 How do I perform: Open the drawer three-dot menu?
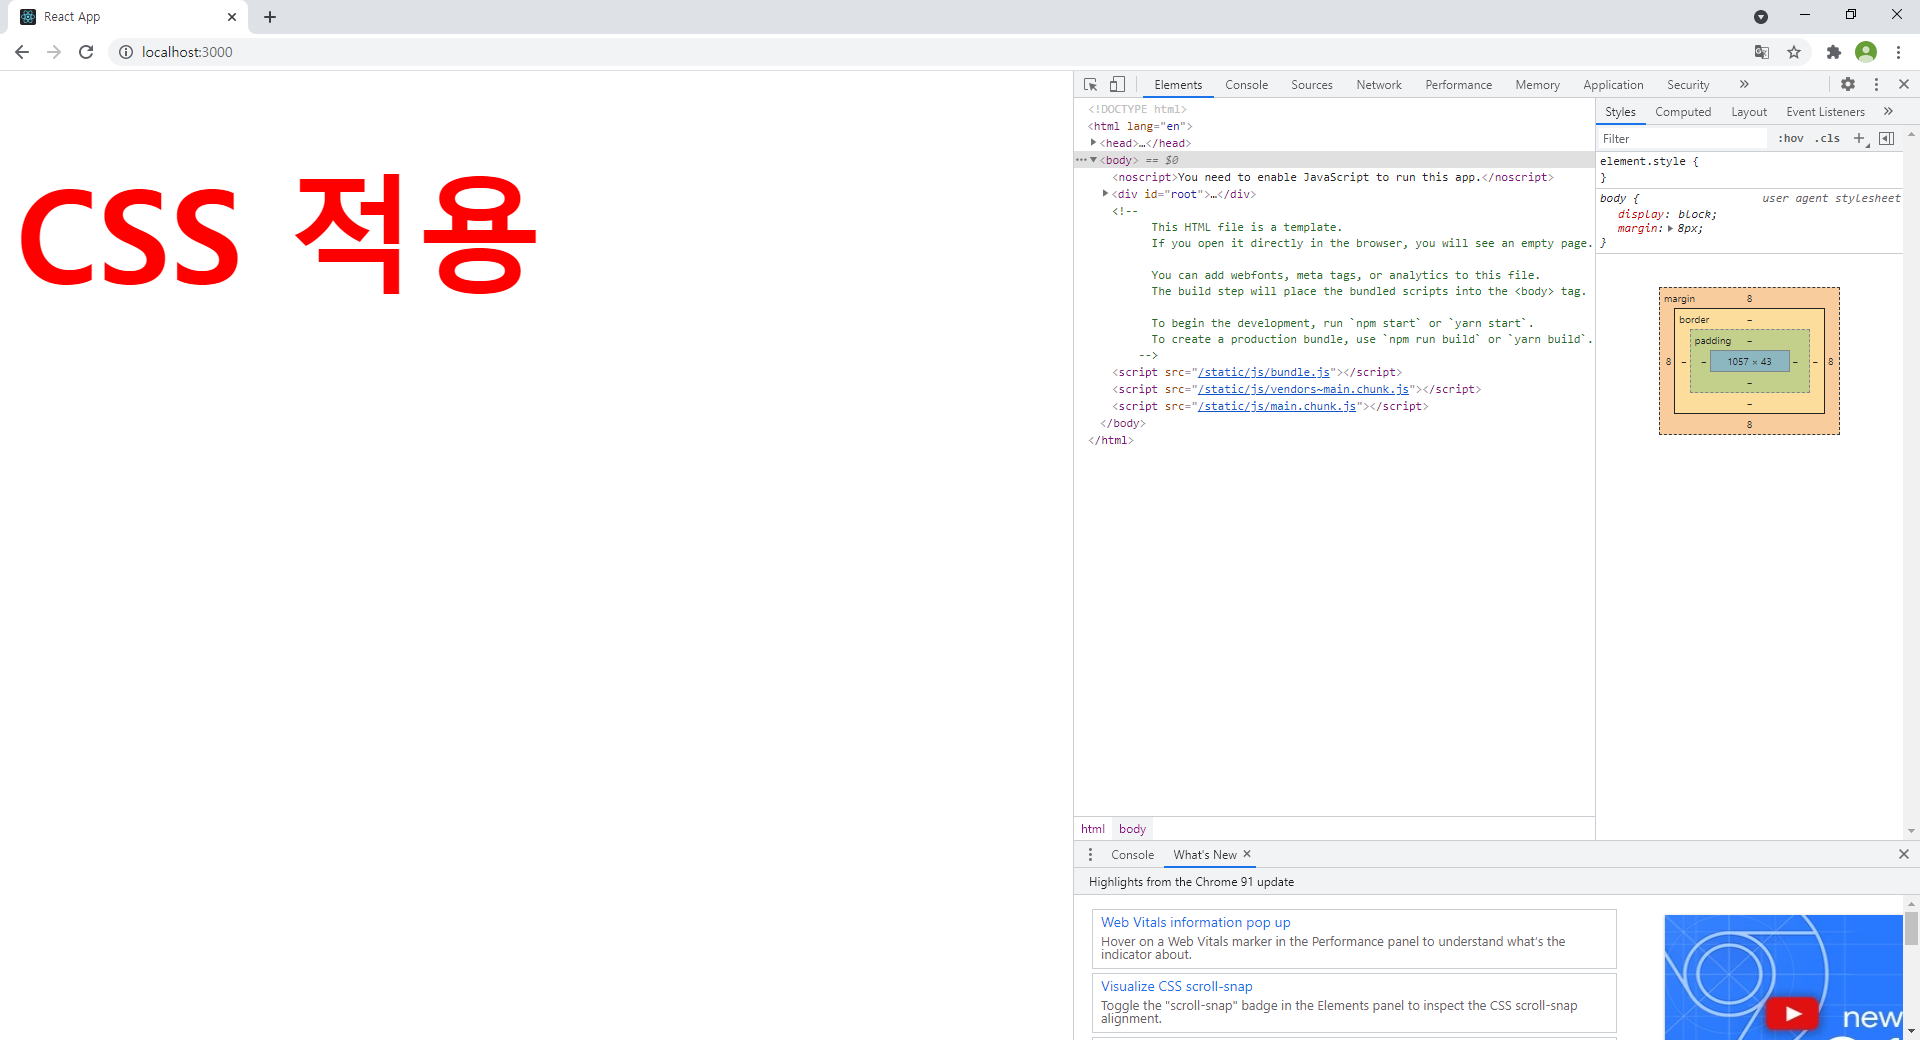click(1090, 855)
